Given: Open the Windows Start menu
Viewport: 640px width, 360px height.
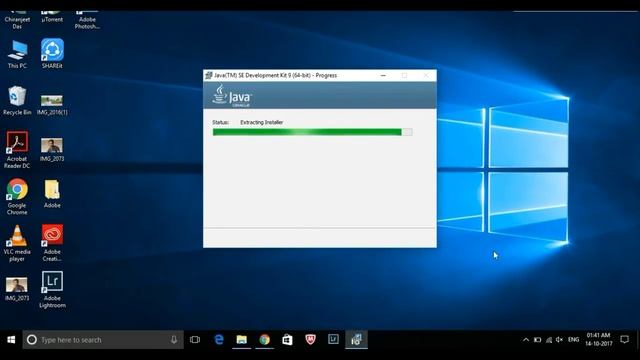Looking at the screenshot, I should coord(11,340).
